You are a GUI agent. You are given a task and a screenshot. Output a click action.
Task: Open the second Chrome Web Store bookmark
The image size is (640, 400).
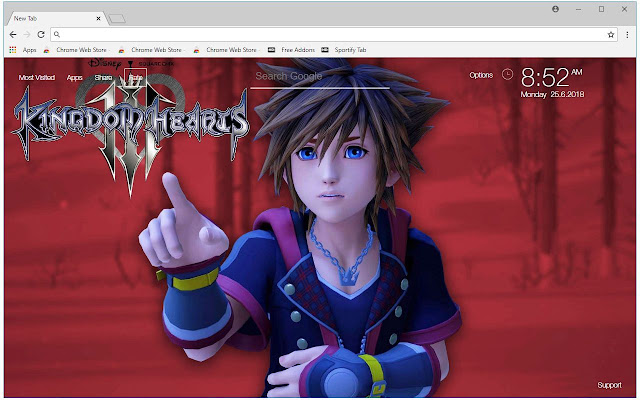151,50
